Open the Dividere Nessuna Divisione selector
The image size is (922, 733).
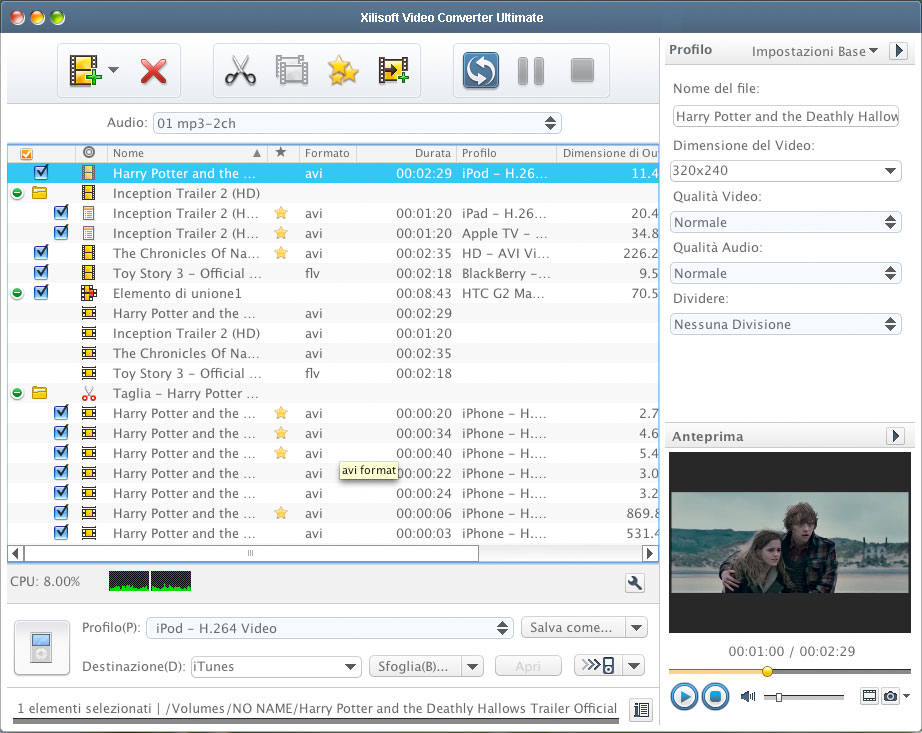coord(786,324)
